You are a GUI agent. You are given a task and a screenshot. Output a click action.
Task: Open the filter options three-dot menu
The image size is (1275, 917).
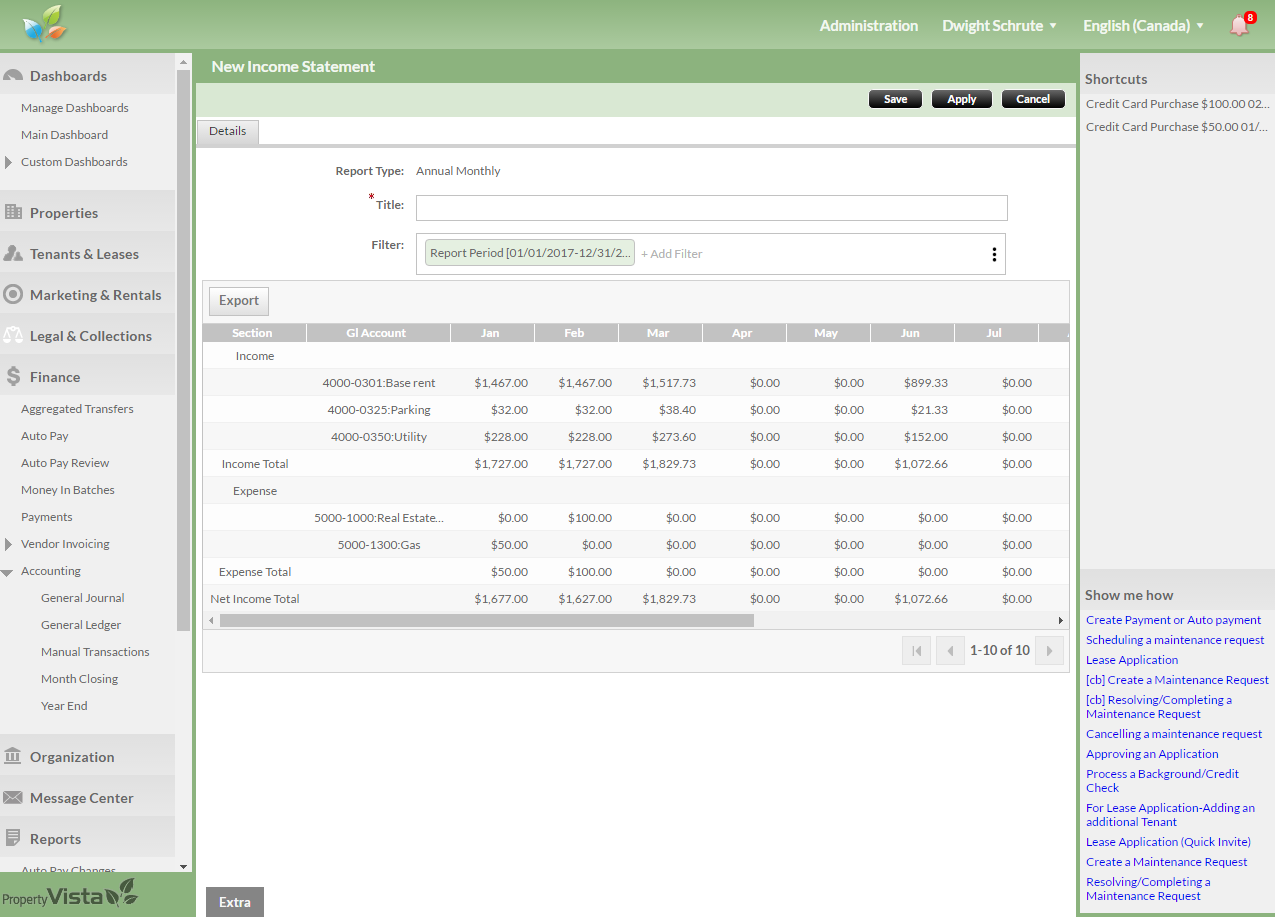[993, 254]
